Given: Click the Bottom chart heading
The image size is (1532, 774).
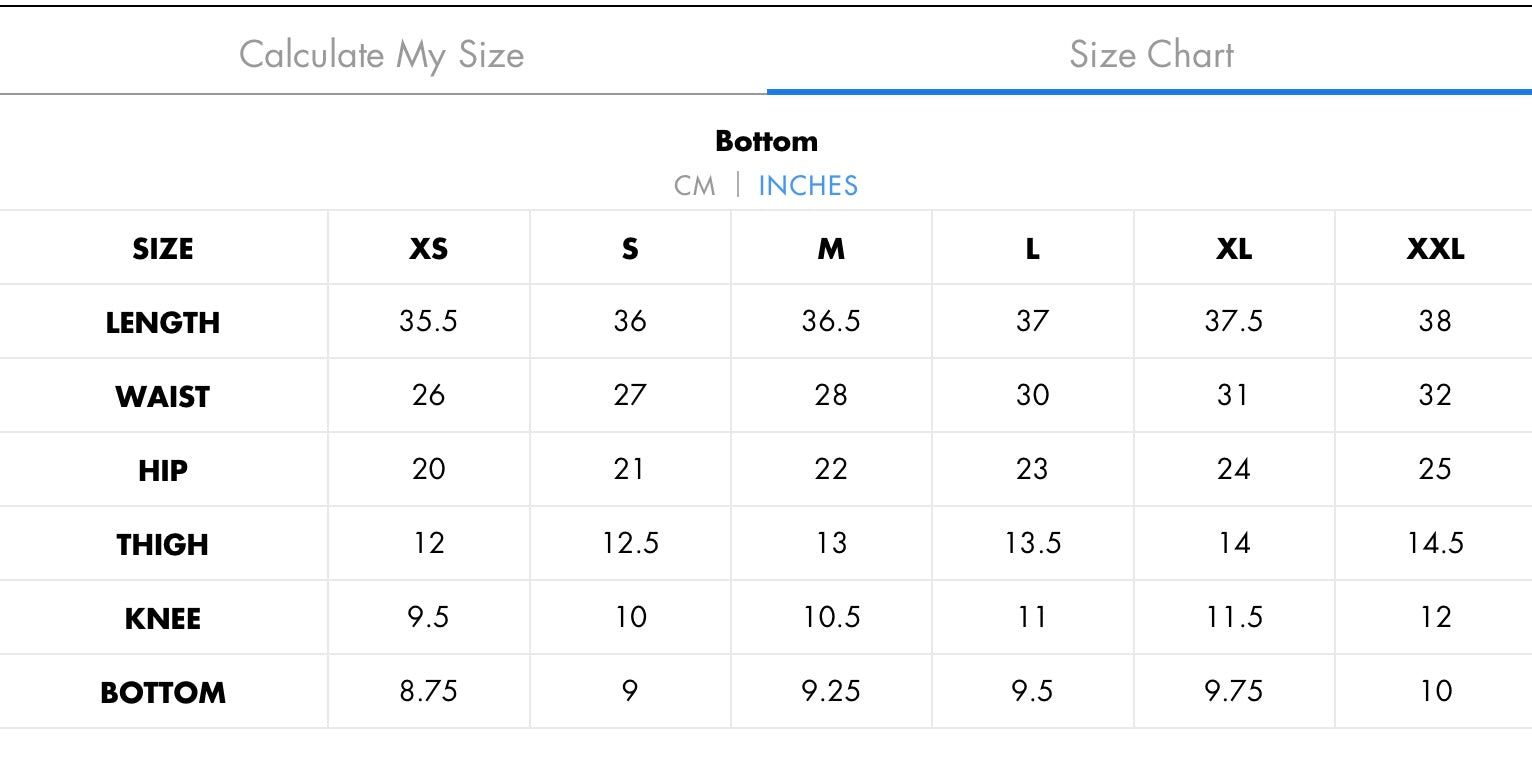Looking at the screenshot, I should click(x=766, y=141).
